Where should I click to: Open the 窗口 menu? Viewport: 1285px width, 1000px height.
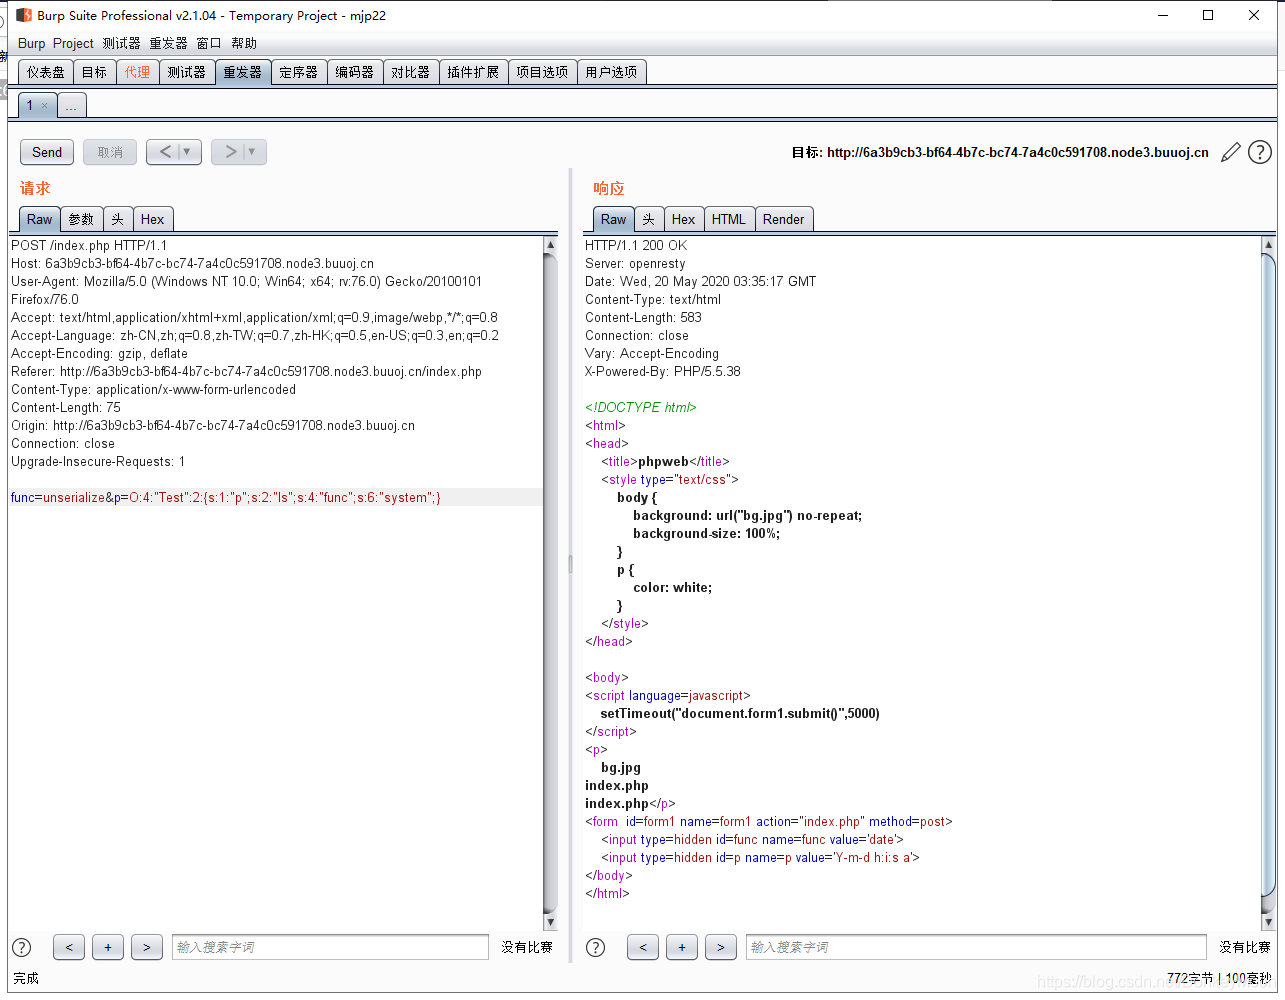coord(209,43)
